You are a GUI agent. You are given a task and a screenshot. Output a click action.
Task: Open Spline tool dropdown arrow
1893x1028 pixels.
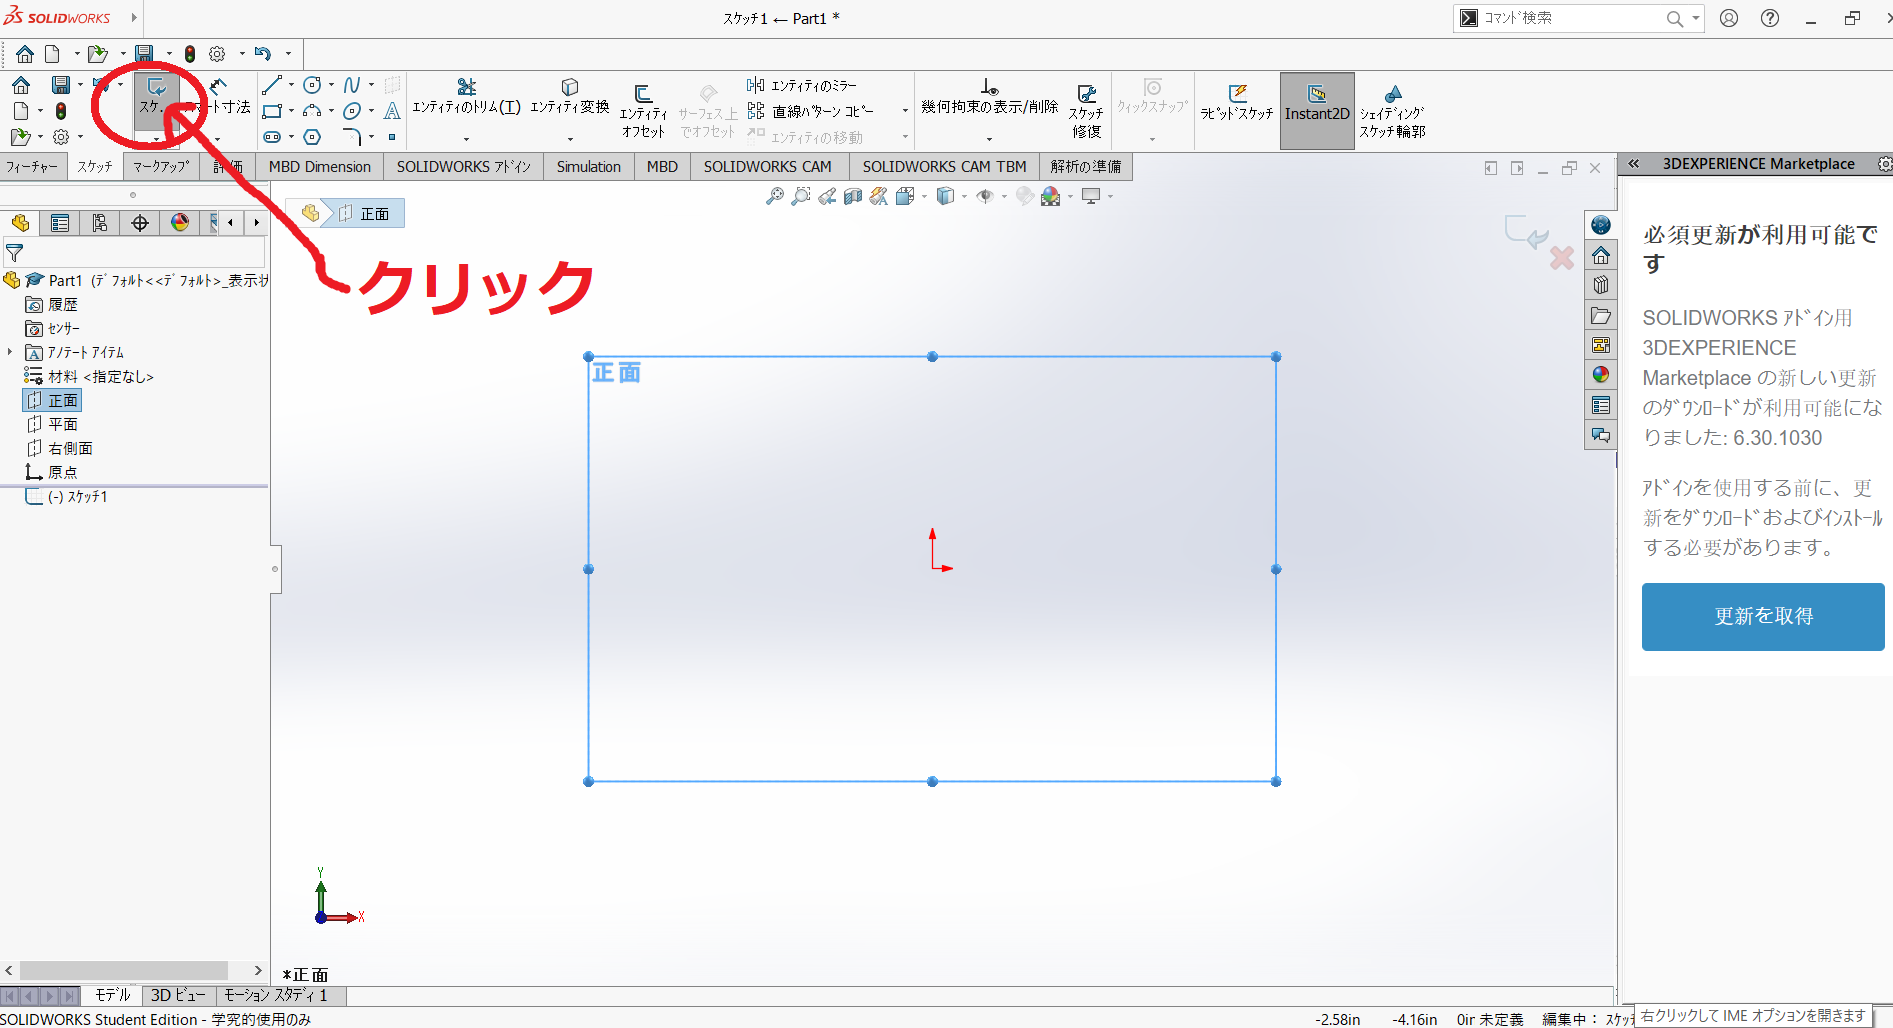(x=371, y=85)
